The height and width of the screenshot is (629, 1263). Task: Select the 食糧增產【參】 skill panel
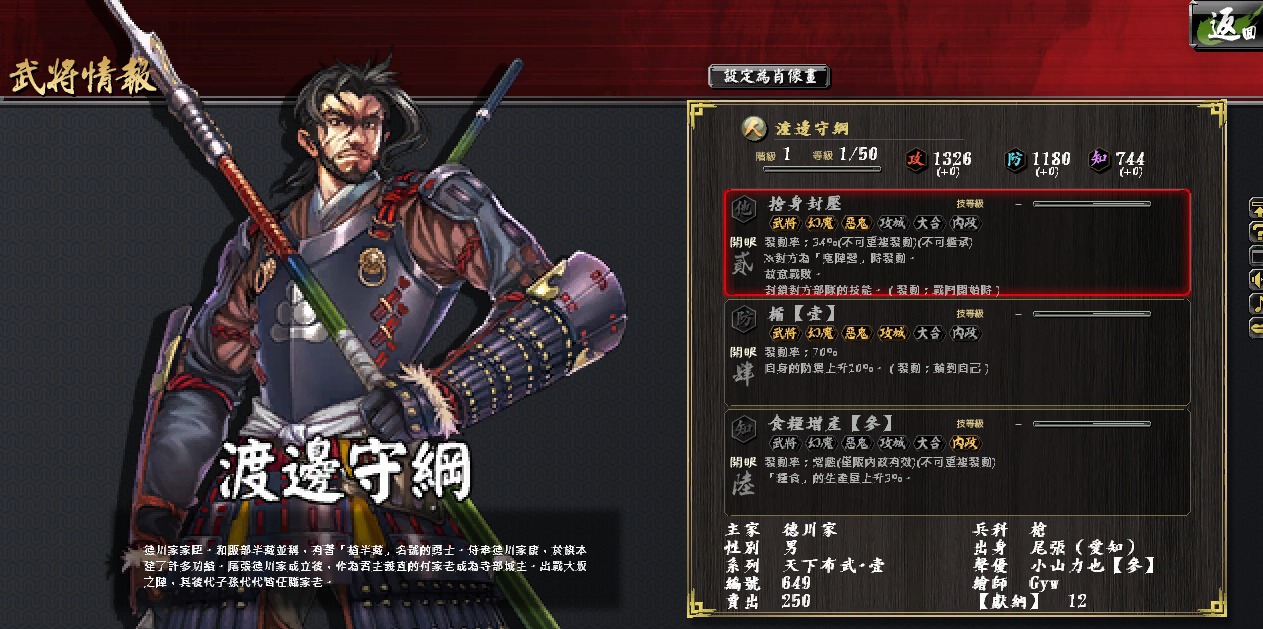pyautogui.click(x=957, y=462)
